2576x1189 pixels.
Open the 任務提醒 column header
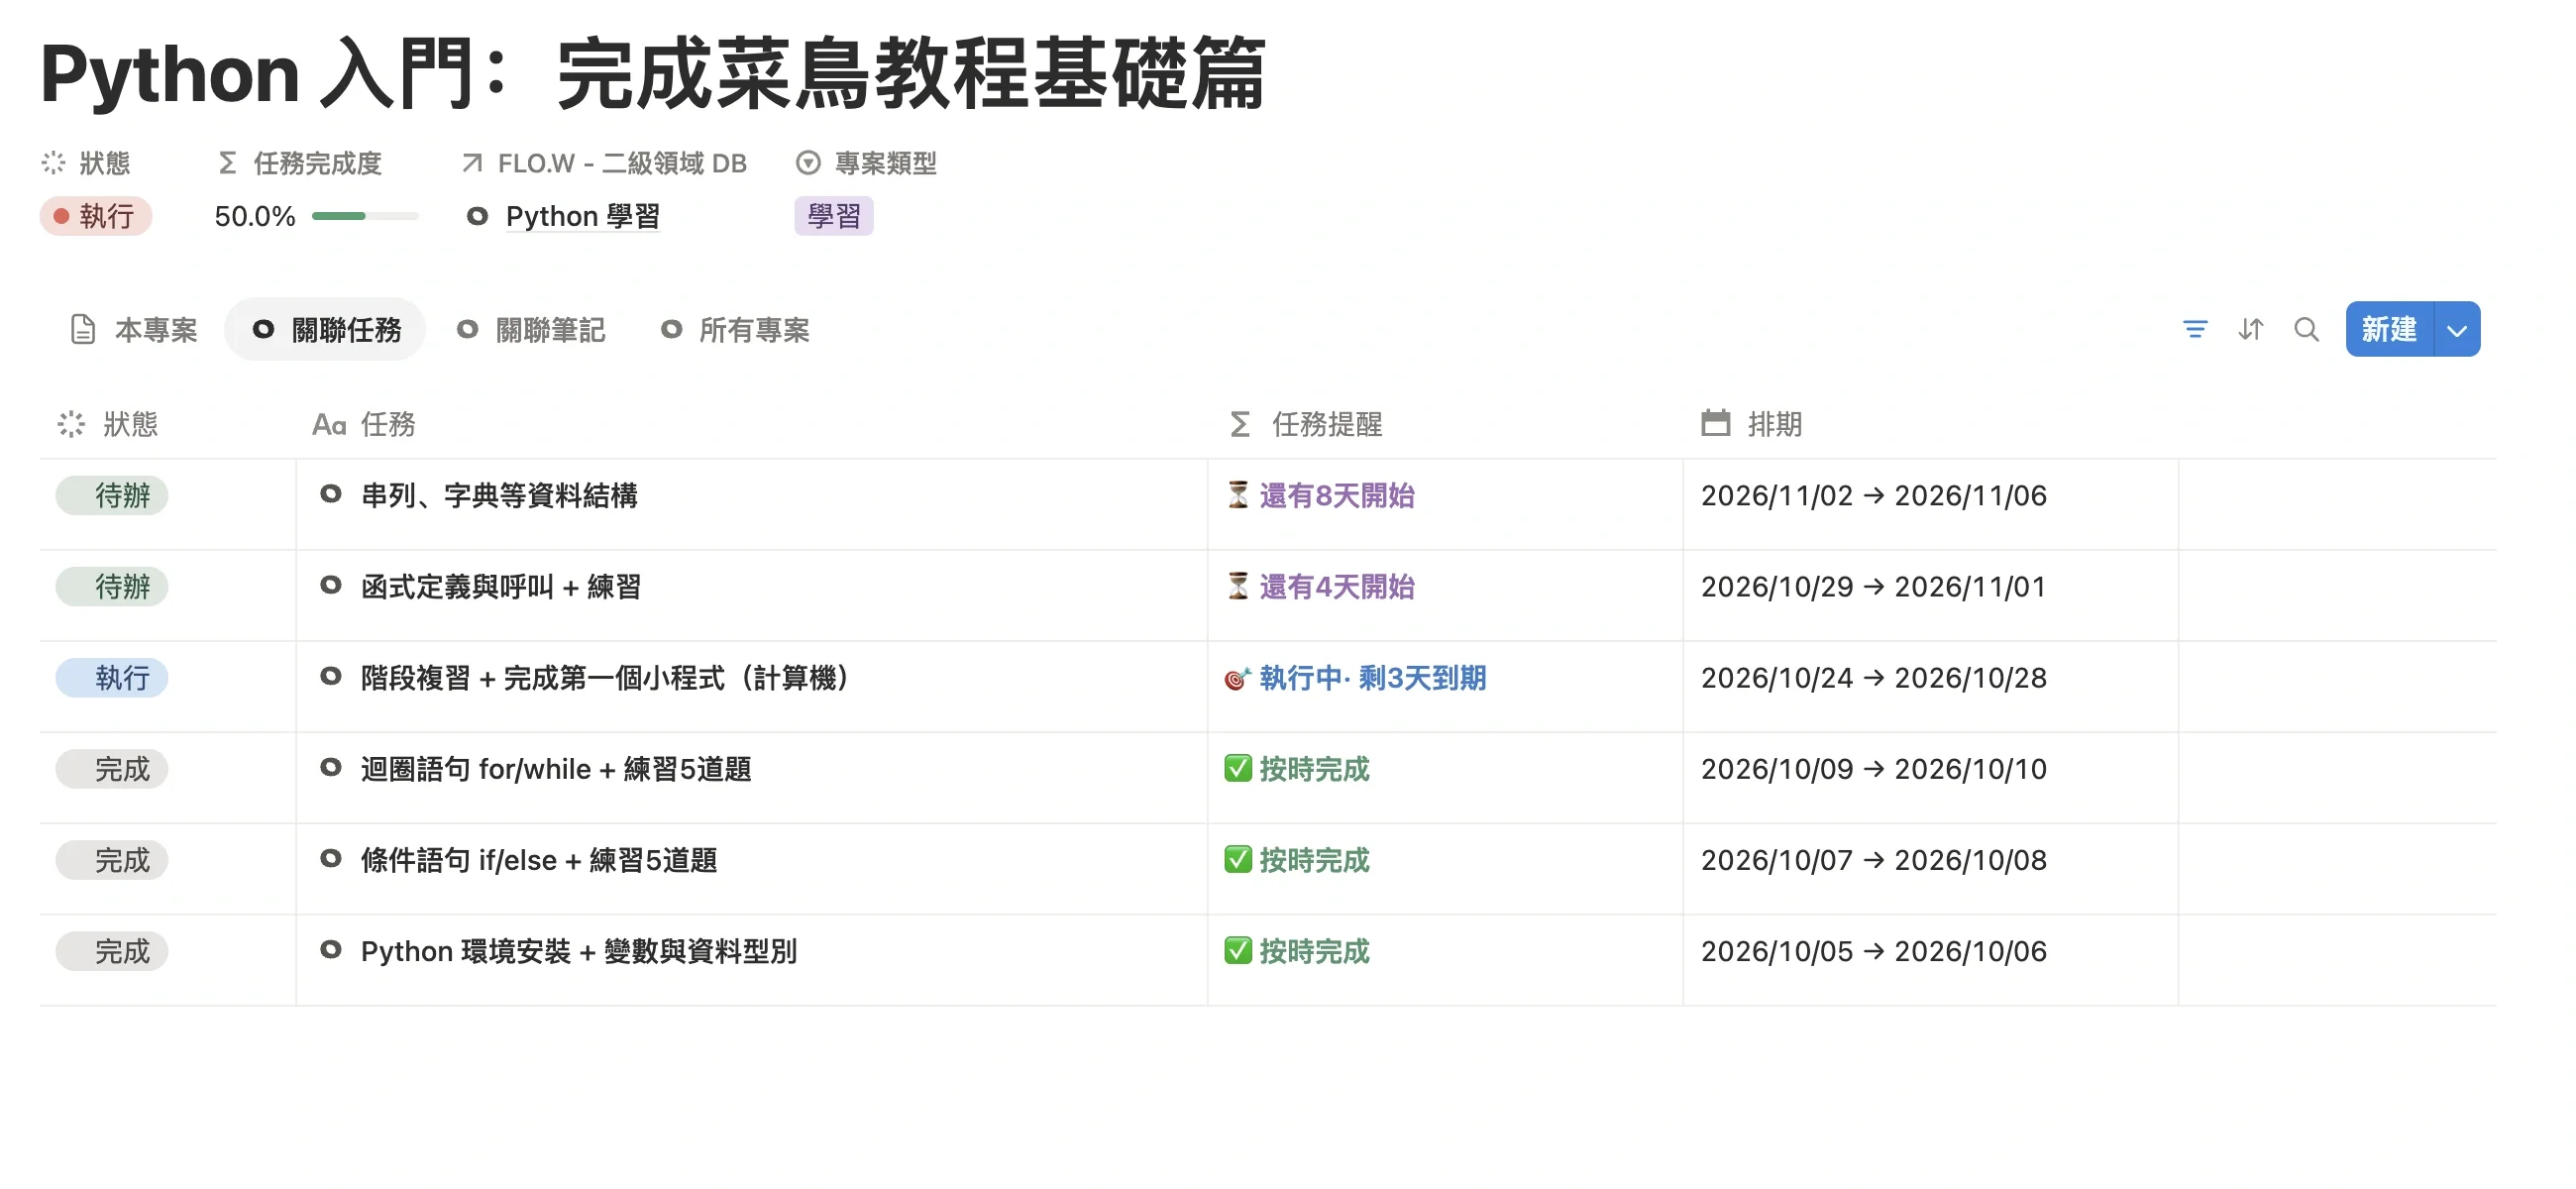point(1305,424)
